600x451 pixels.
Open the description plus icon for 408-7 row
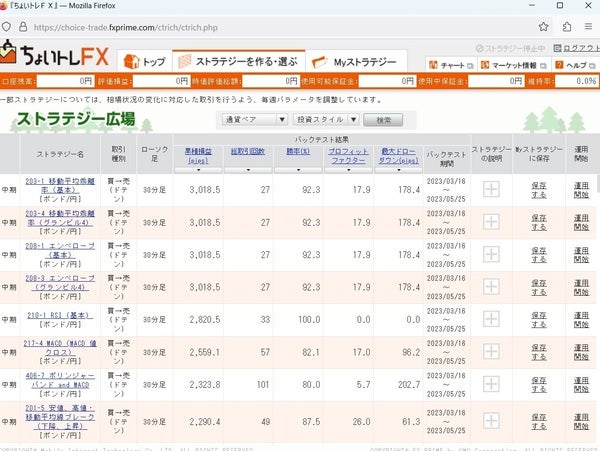point(491,384)
